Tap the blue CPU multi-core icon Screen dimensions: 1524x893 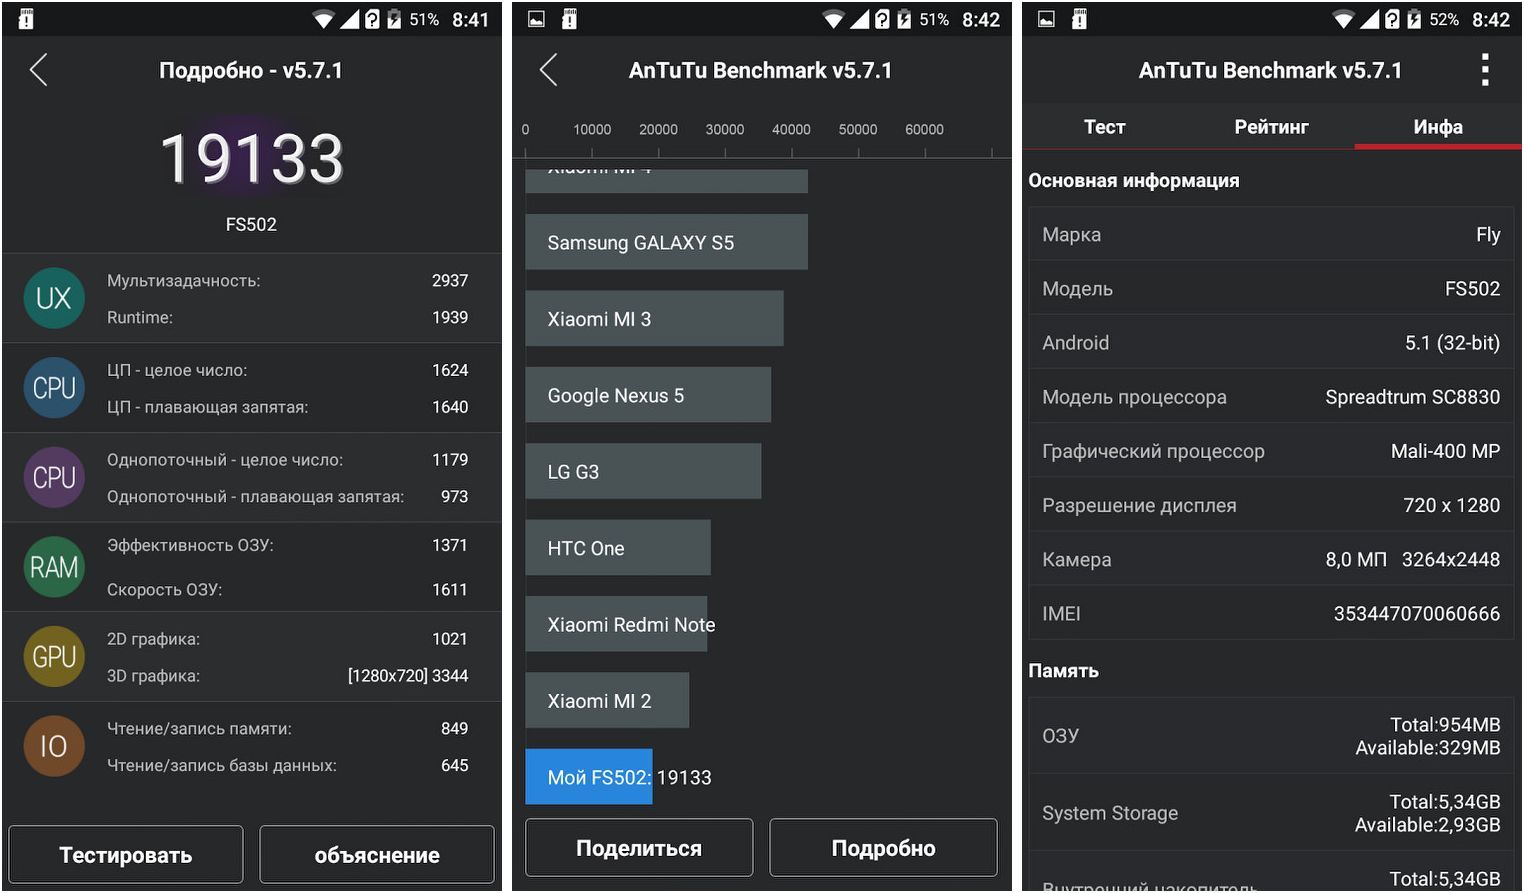tap(54, 388)
